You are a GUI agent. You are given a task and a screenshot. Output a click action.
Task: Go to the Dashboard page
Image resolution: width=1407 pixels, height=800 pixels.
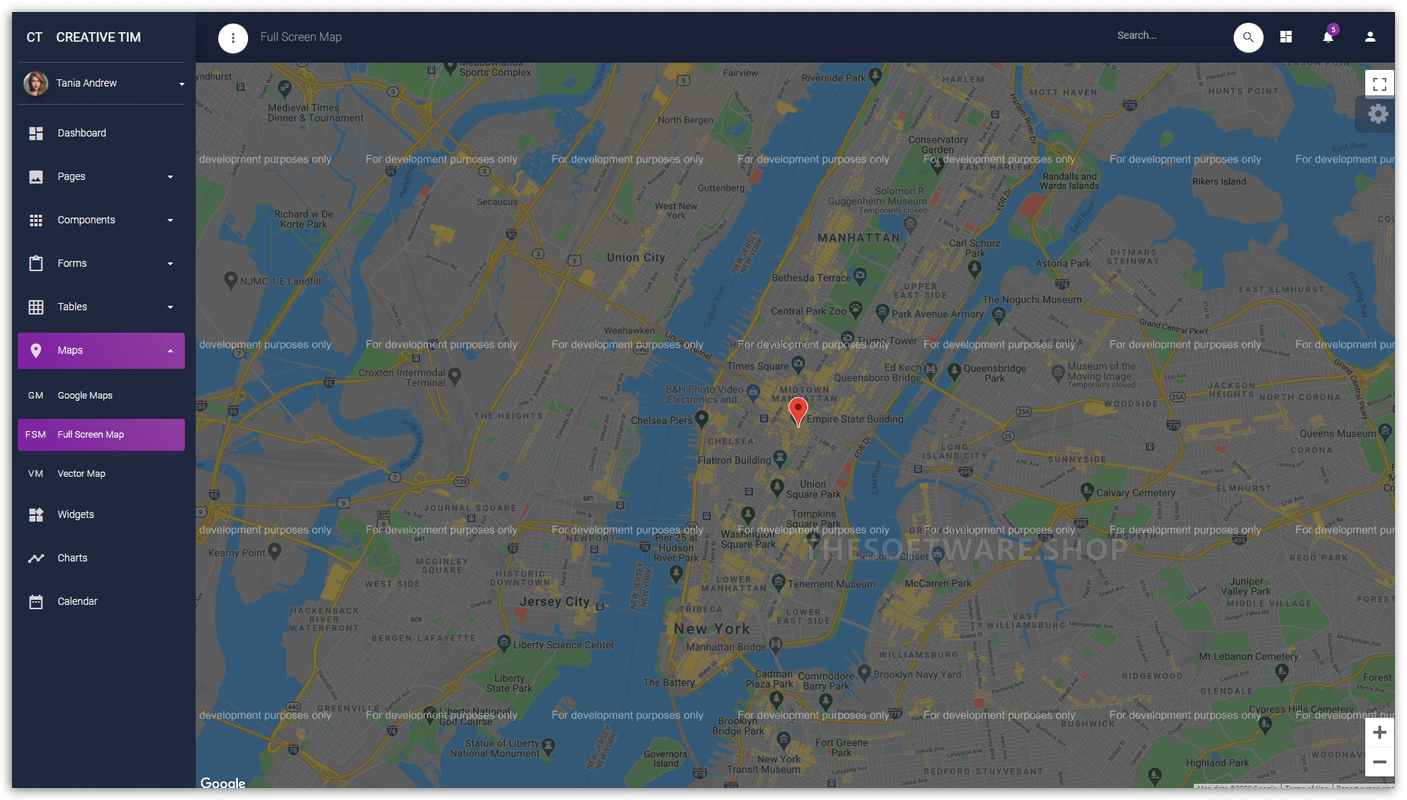(82, 133)
